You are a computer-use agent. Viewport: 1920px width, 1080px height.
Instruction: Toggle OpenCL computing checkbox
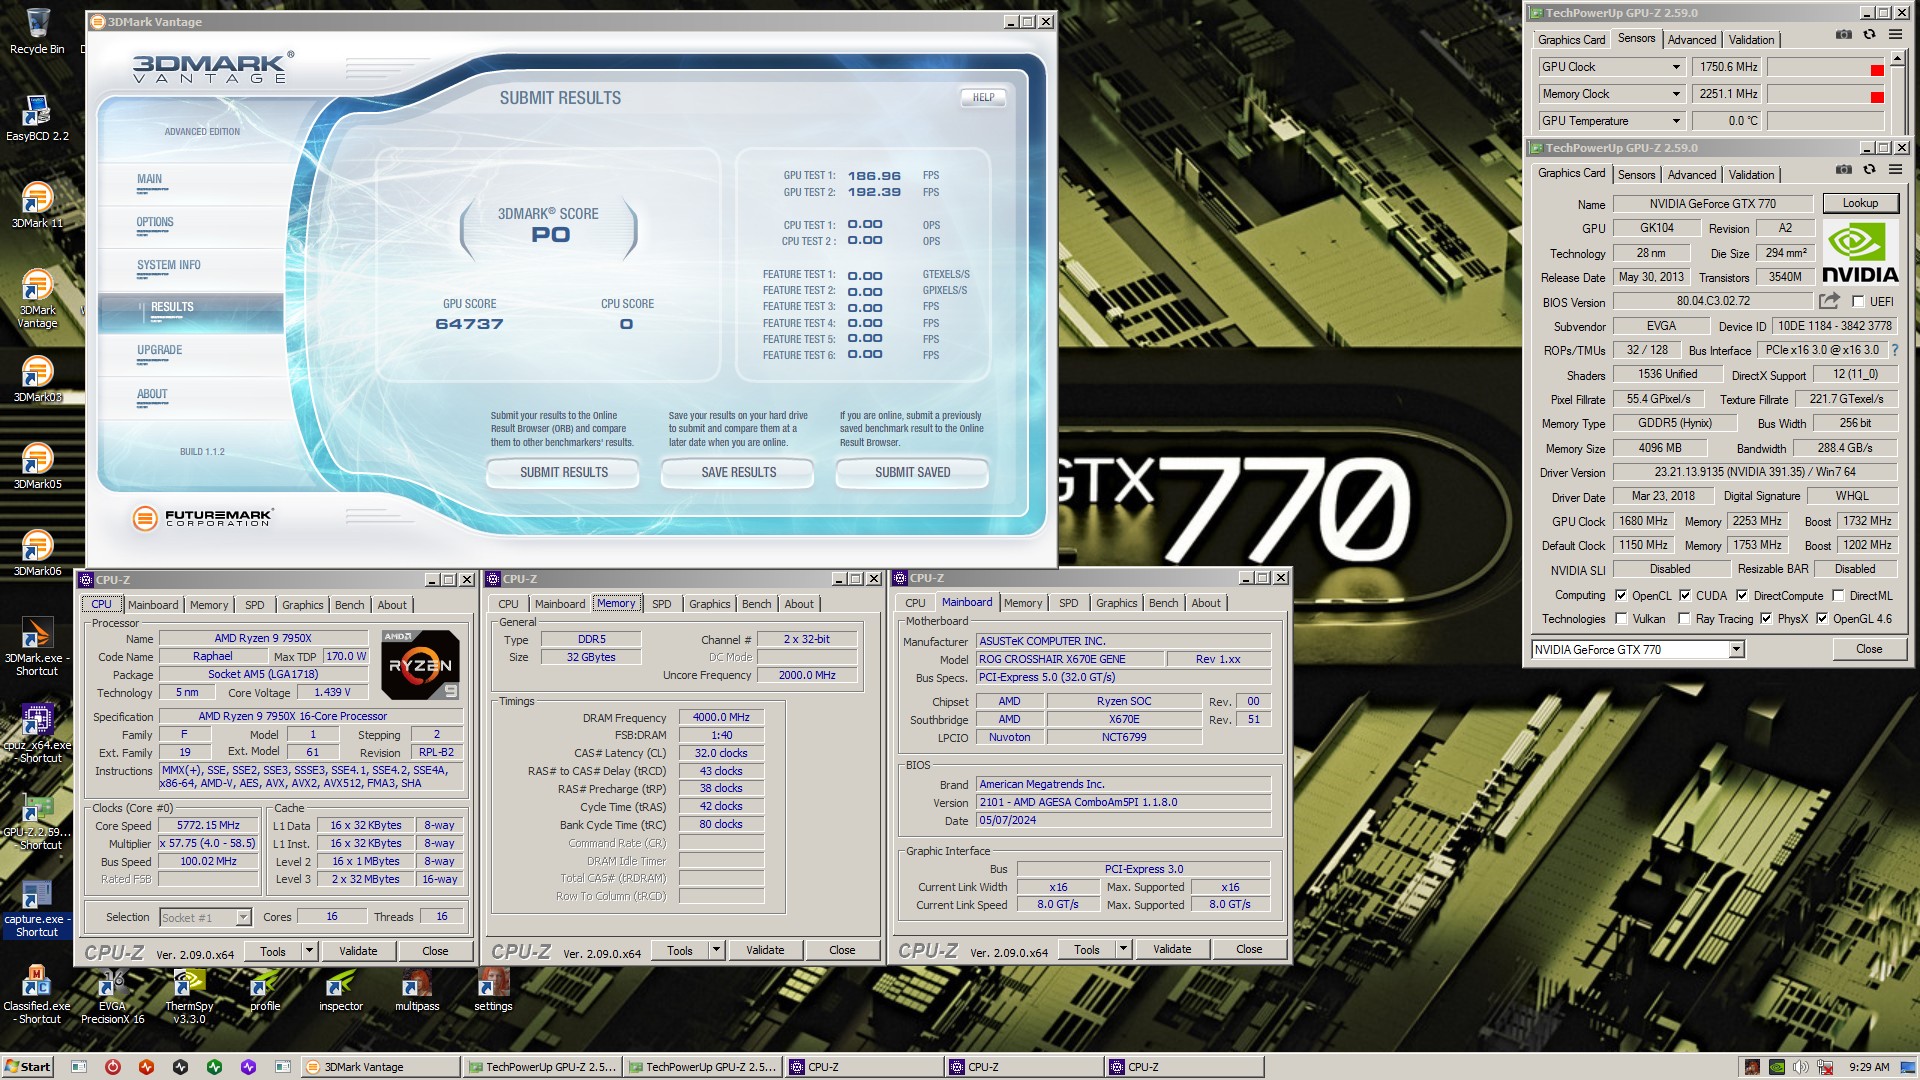pos(1621,595)
